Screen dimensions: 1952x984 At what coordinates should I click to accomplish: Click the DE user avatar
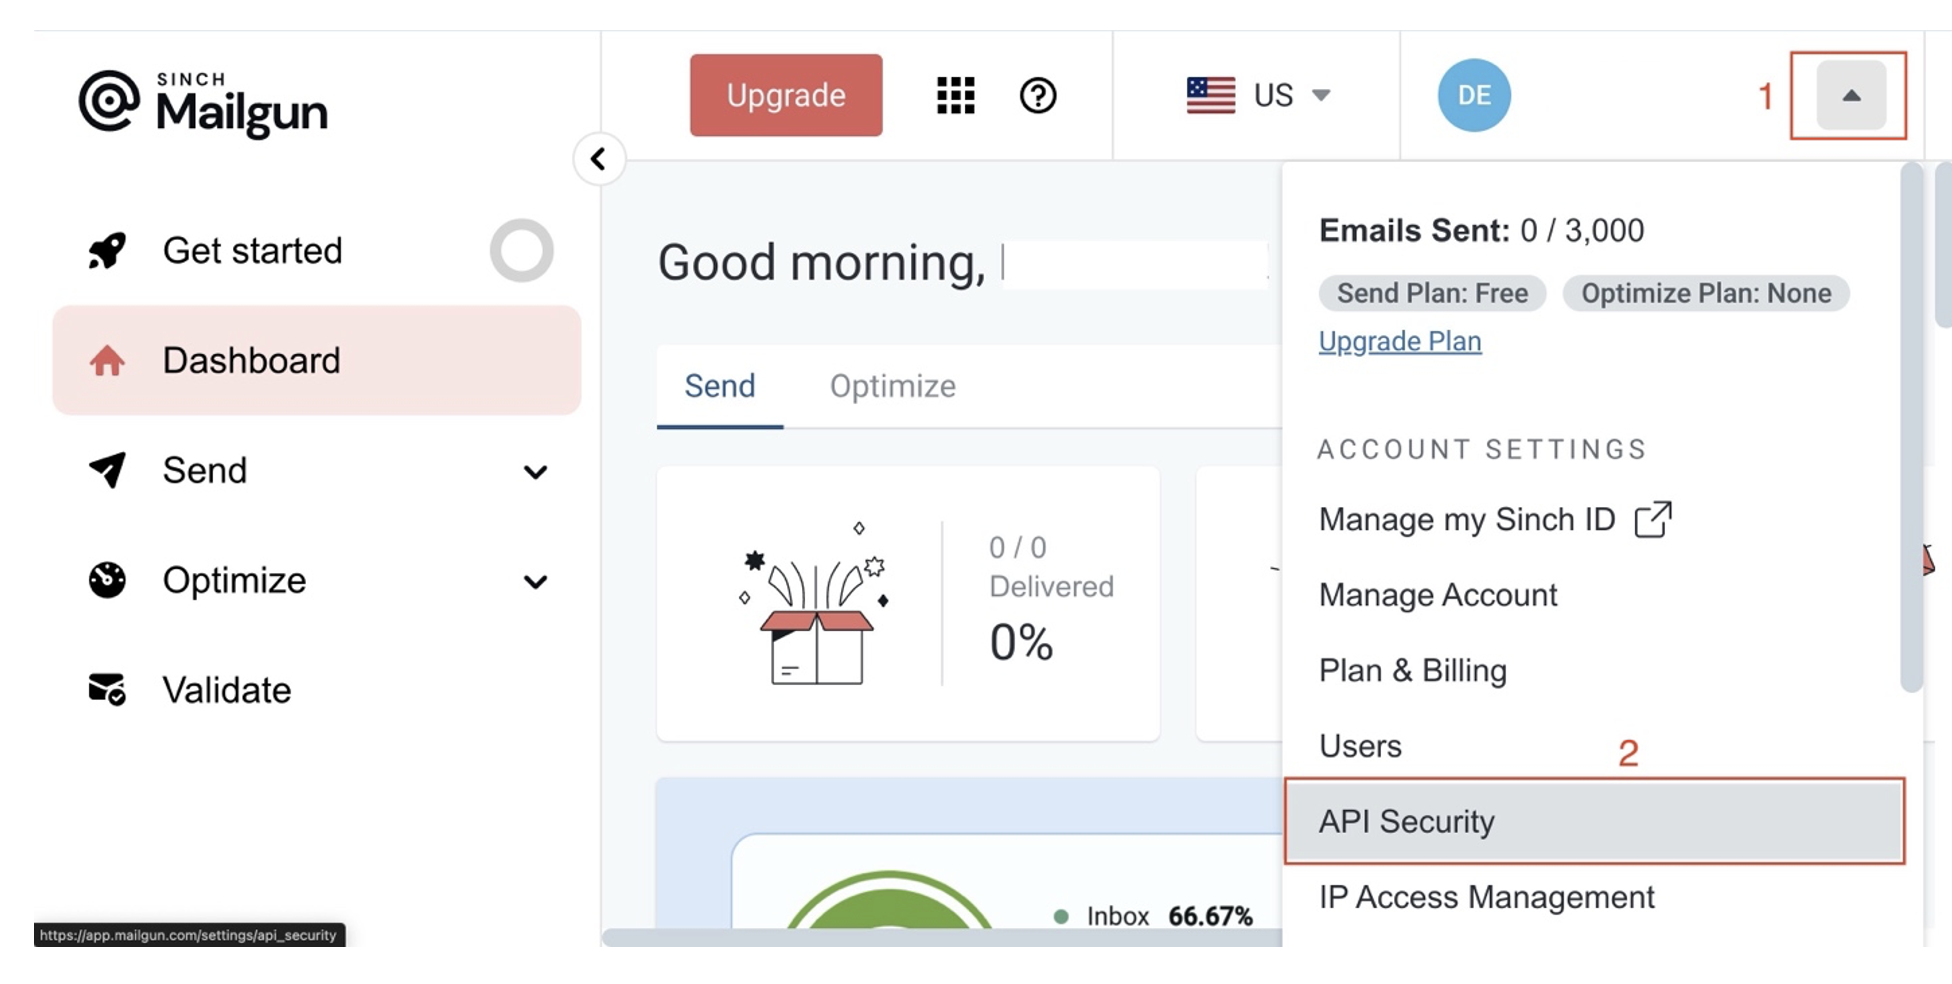coord(1474,95)
